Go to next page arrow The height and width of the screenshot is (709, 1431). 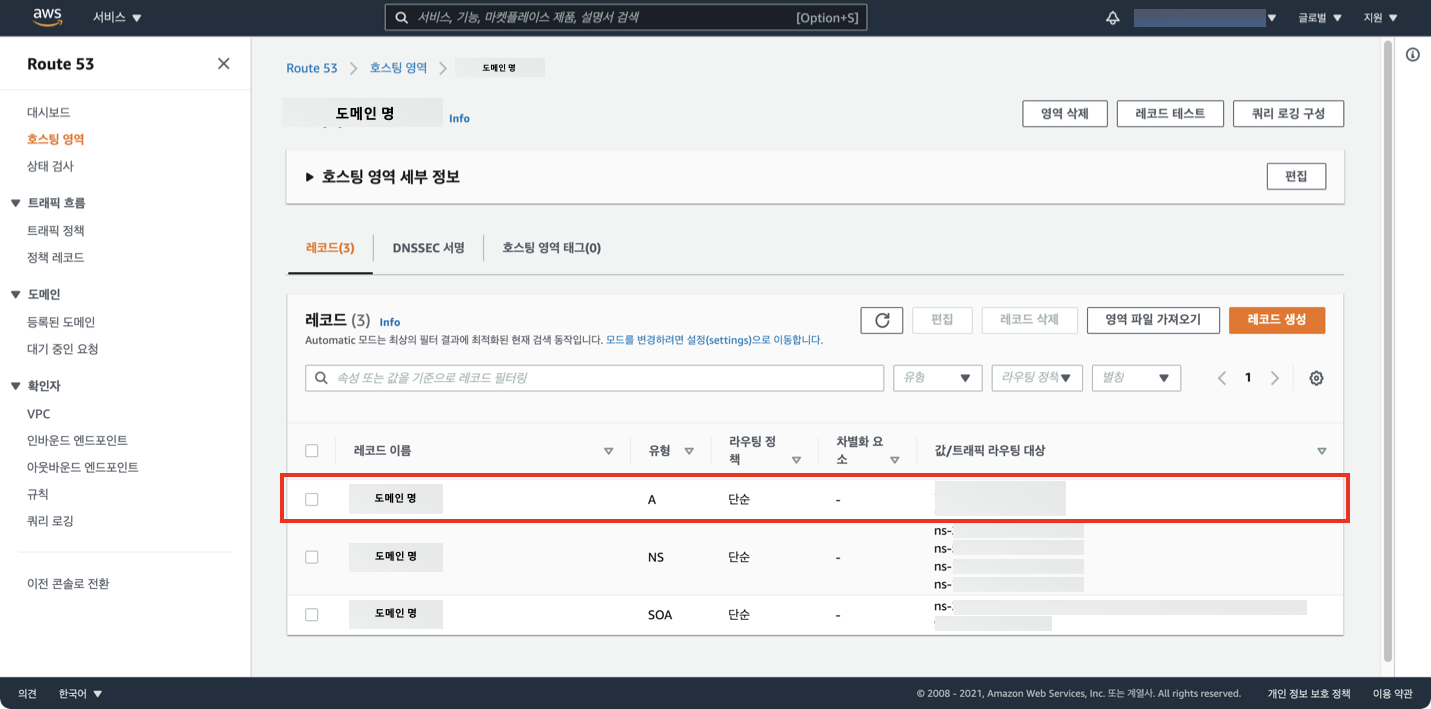click(1274, 378)
